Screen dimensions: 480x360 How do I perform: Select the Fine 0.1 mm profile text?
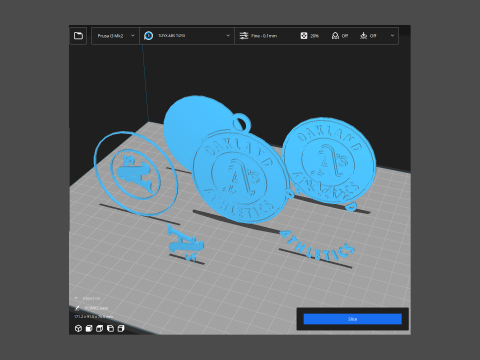264,36
